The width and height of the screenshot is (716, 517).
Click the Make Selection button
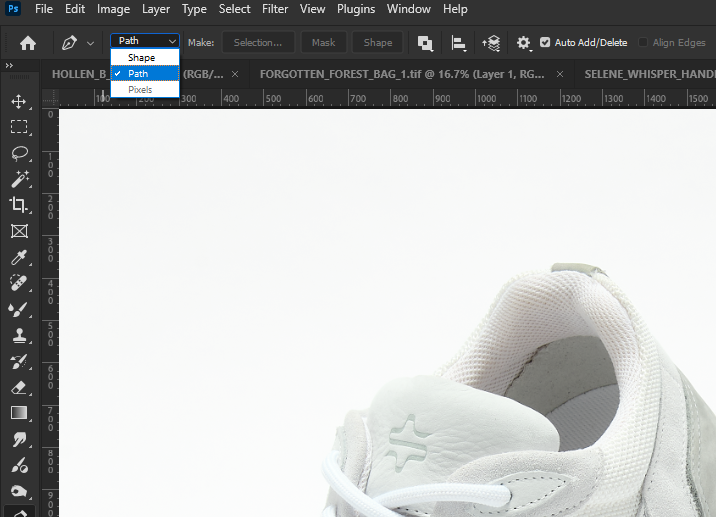(258, 43)
